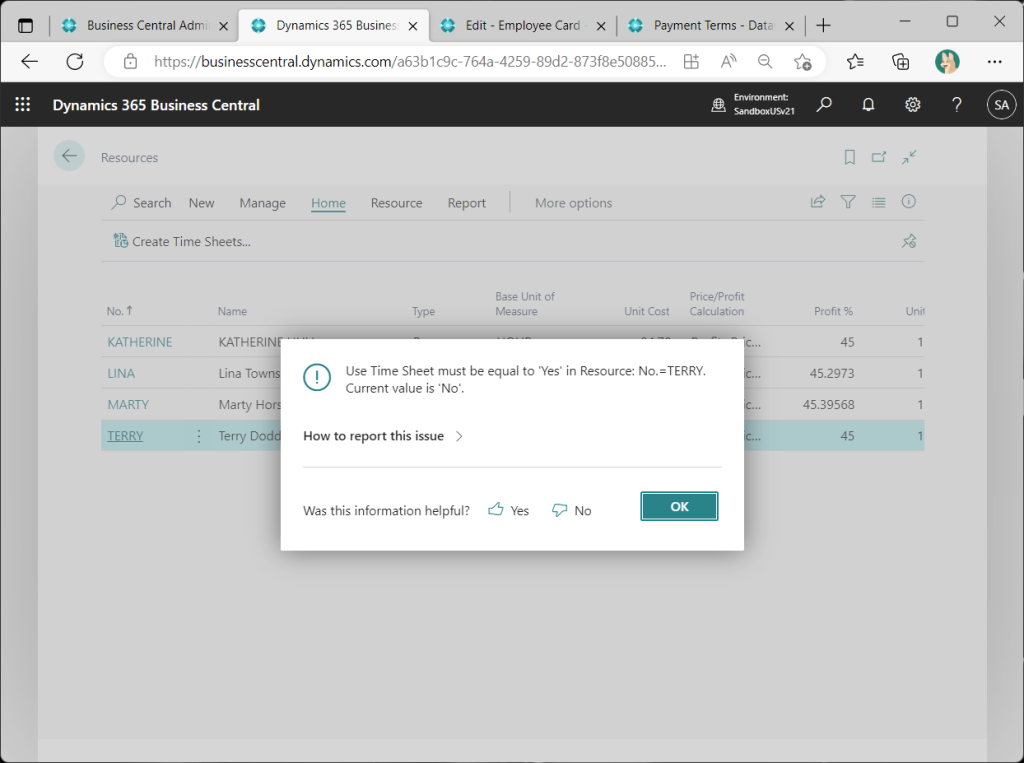The height and width of the screenshot is (763, 1024).
Task: Click Search in the list action bar
Action: click(x=141, y=203)
